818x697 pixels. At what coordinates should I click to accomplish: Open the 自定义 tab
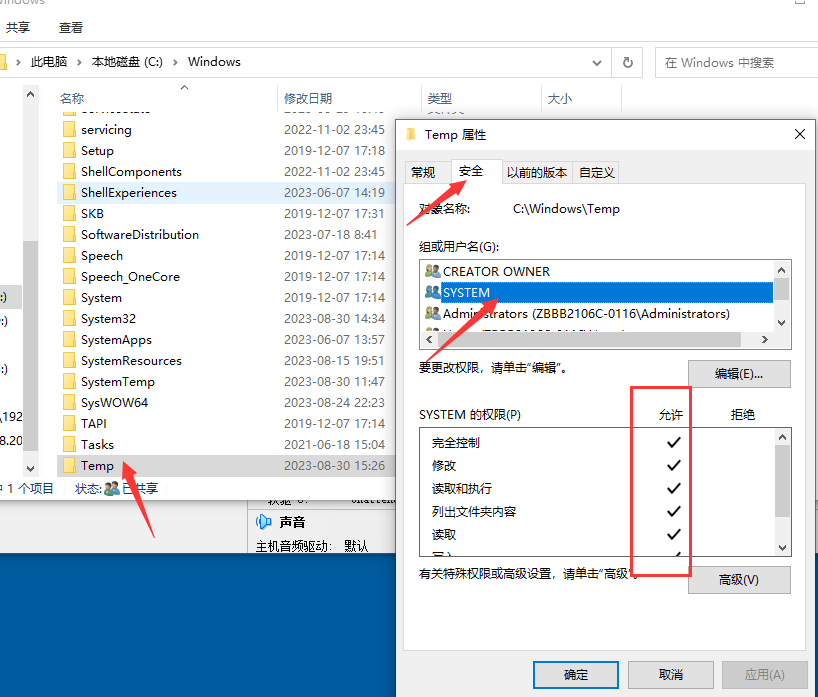[597, 173]
